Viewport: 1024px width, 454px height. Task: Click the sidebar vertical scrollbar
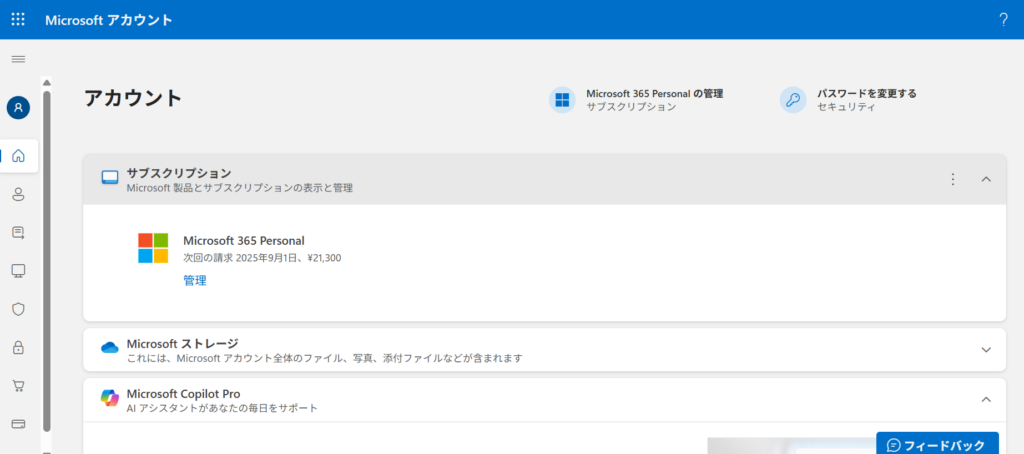(46, 261)
